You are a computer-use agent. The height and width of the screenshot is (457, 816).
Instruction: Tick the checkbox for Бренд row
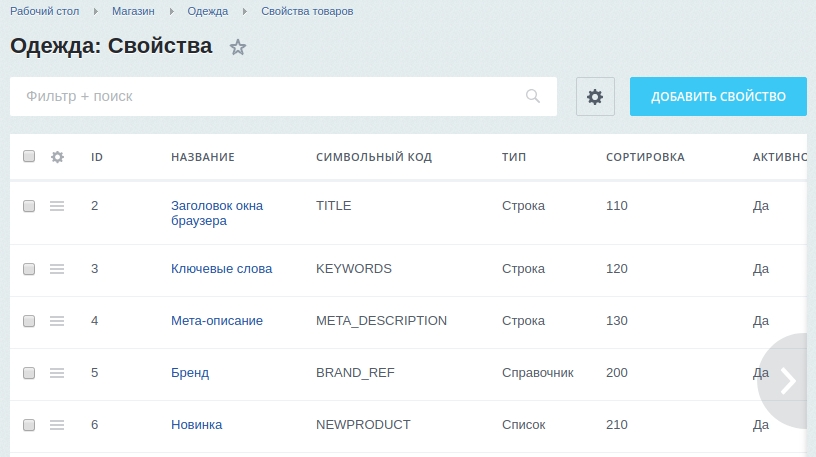29,373
